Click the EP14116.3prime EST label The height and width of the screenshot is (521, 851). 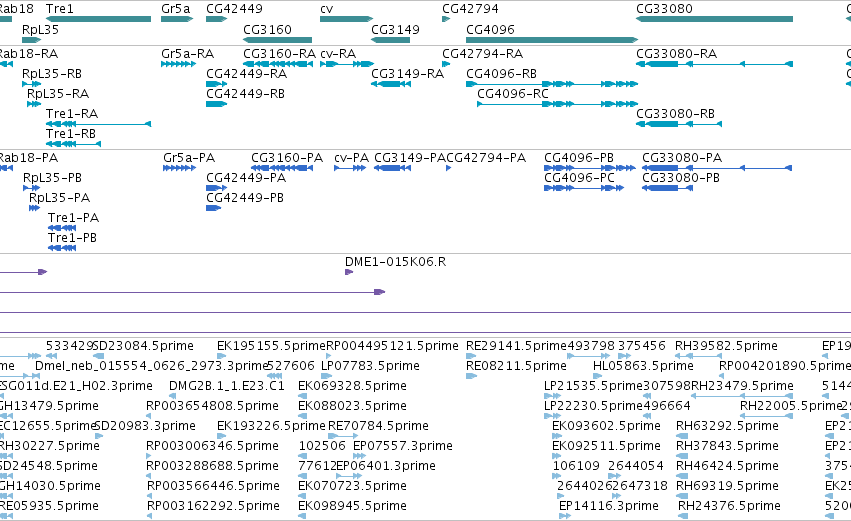point(609,506)
